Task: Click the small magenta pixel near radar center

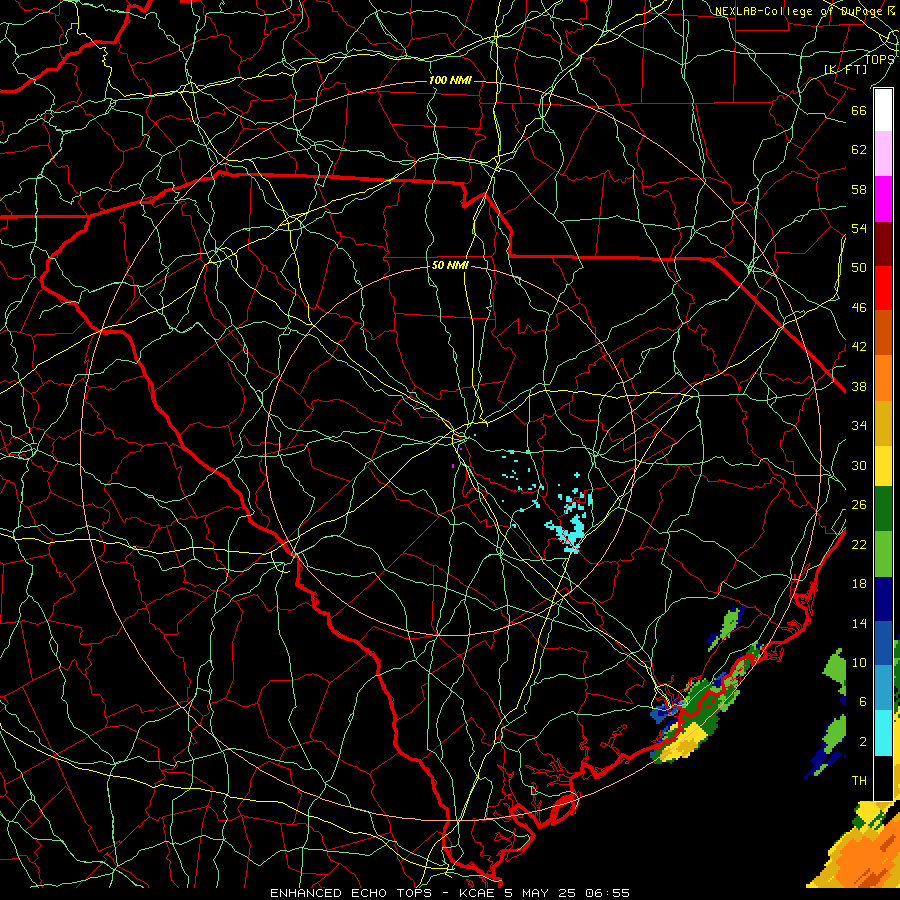Action: point(453,465)
